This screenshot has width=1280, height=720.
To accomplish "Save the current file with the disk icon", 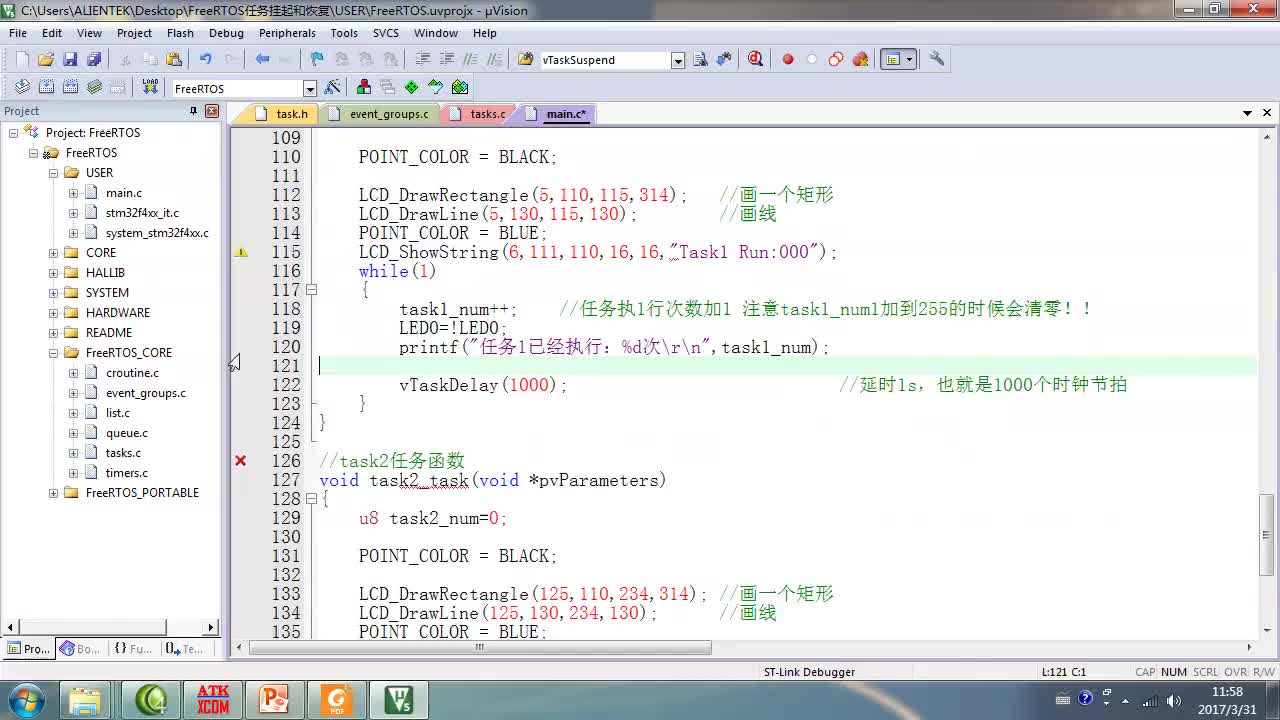I will tap(70, 60).
